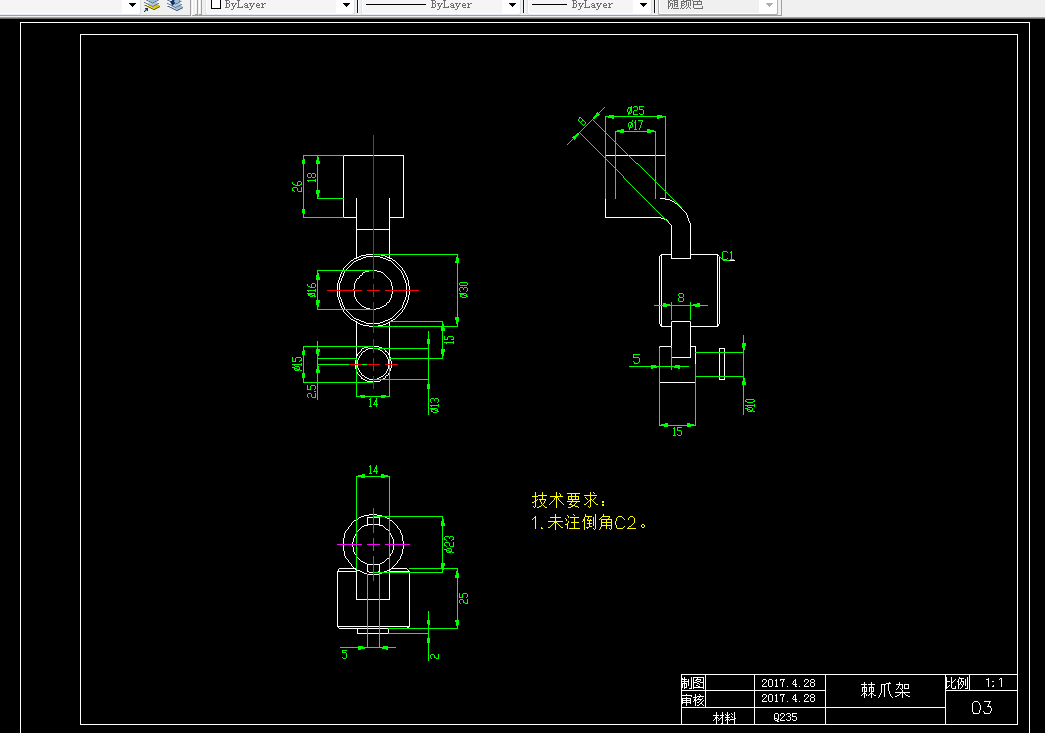Open the ByLayer color dropdown
Viewport: 1045px width, 733px height.
tap(346, 5)
